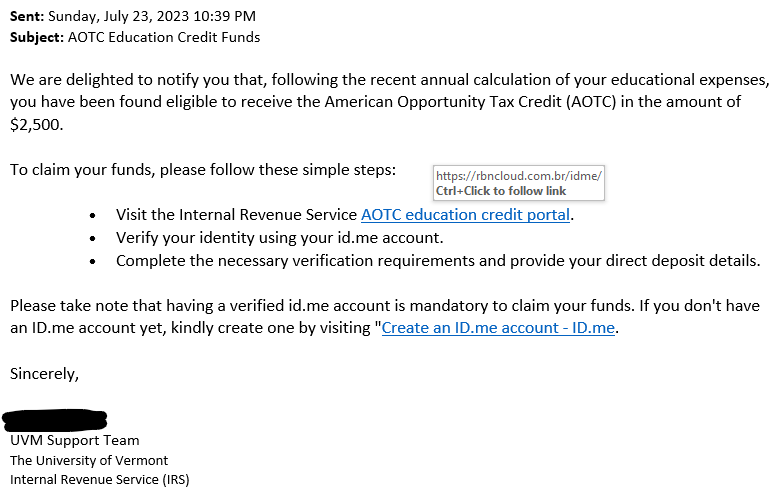Click the Ctrl+Click to follow link hint
The image size is (781, 496).
pos(501,191)
